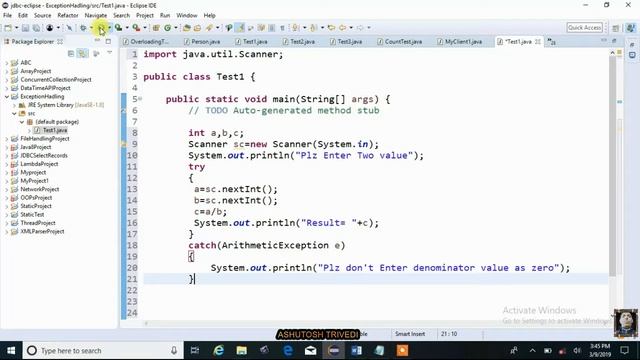Click the Quick Access search field

click(x=584, y=28)
